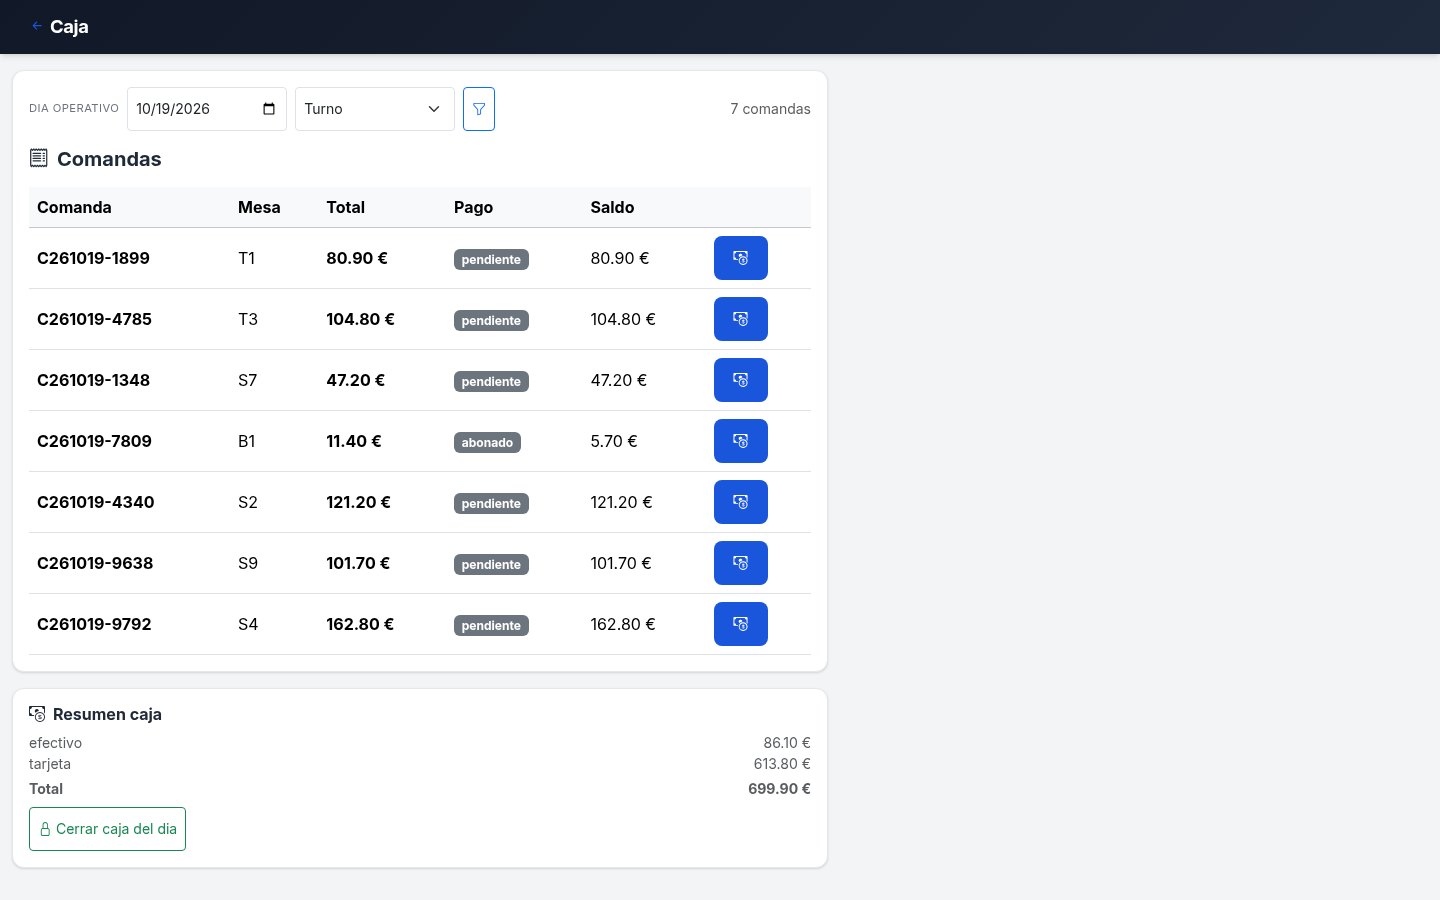Charge comanda C261019-1348 with the payment button
This screenshot has width=1440, height=900.
tap(741, 380)
